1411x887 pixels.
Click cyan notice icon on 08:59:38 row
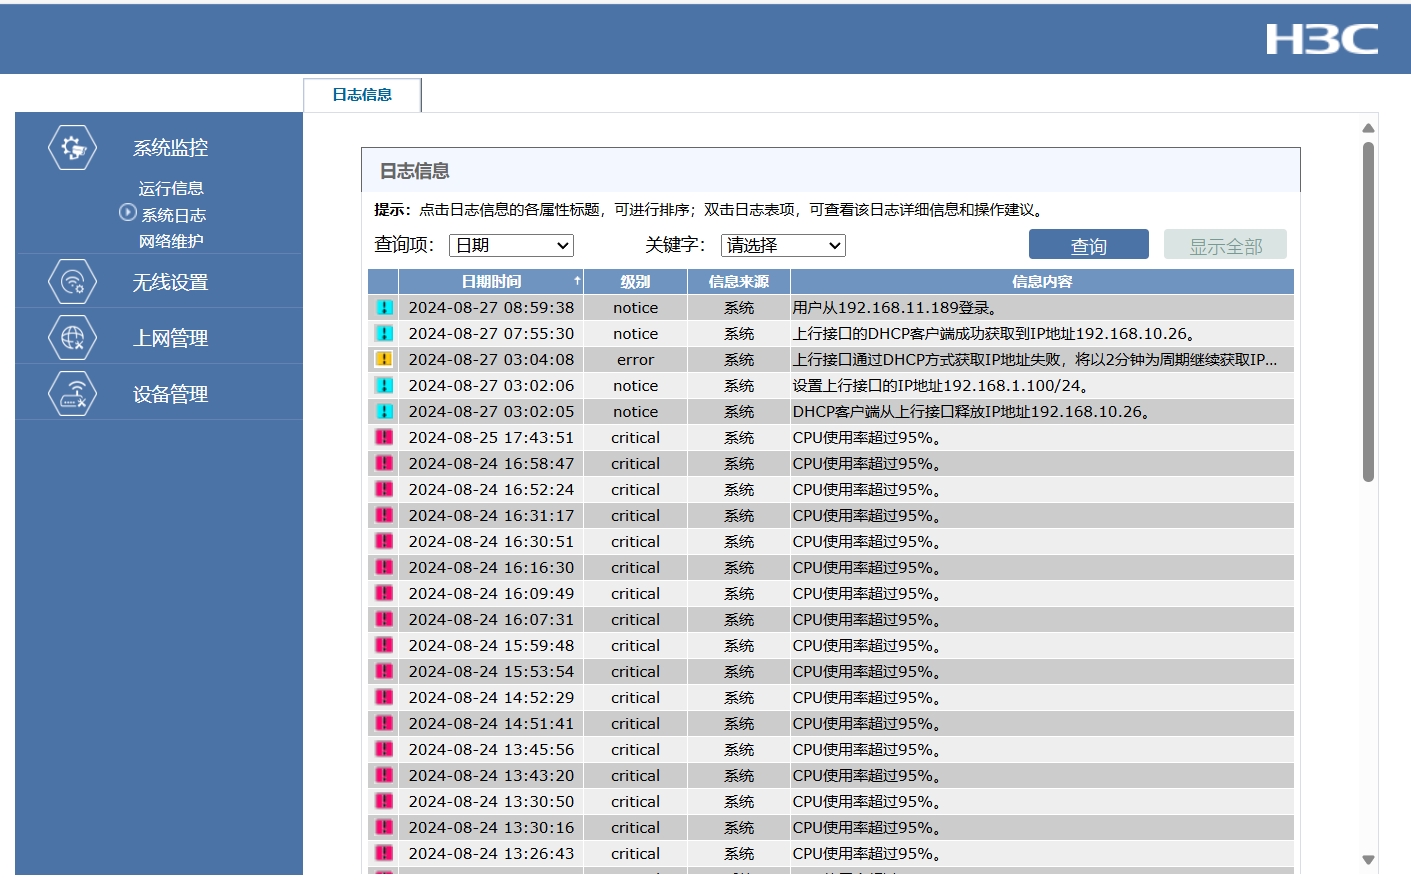click(x=384, y=307)
